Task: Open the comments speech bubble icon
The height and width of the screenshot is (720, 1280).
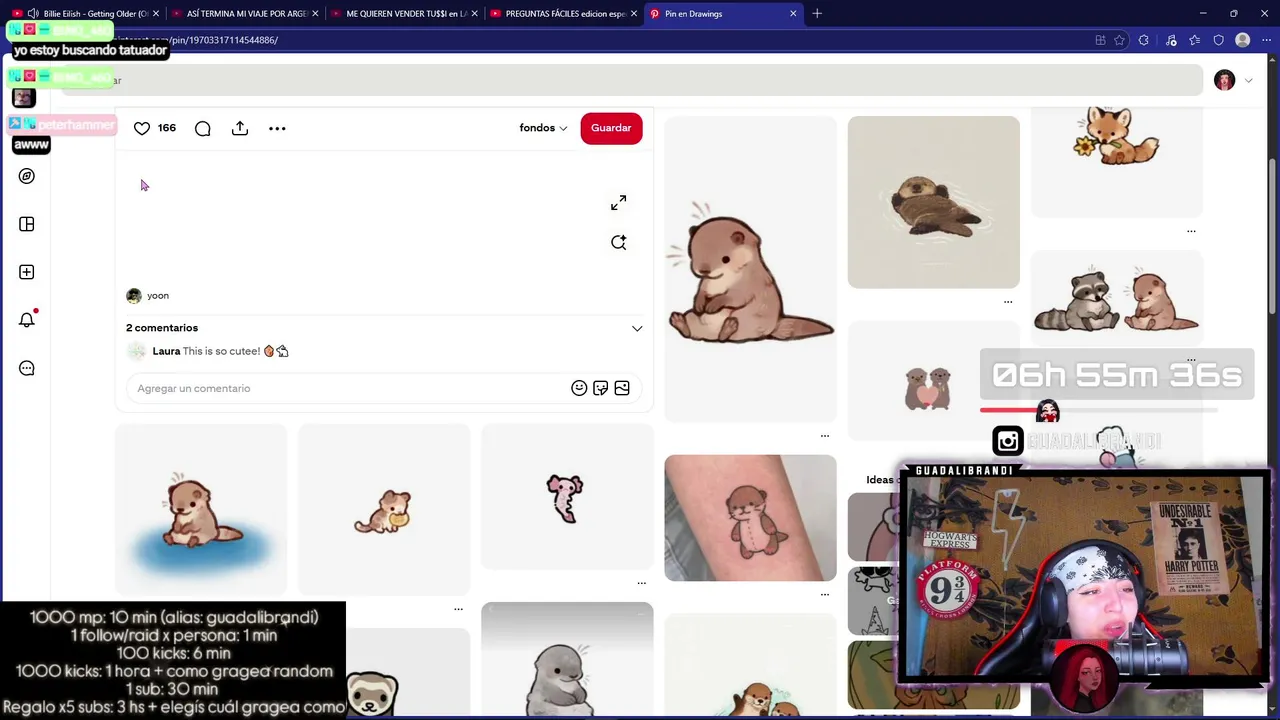Action: click(x=203, y=128)
